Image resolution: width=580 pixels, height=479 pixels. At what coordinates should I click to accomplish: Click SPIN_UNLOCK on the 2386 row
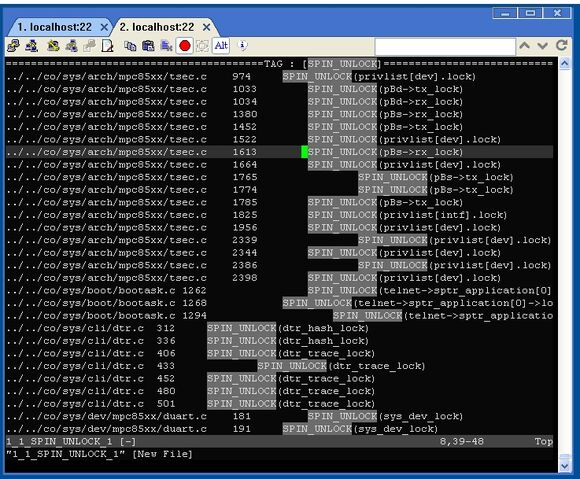coord(392,265)
